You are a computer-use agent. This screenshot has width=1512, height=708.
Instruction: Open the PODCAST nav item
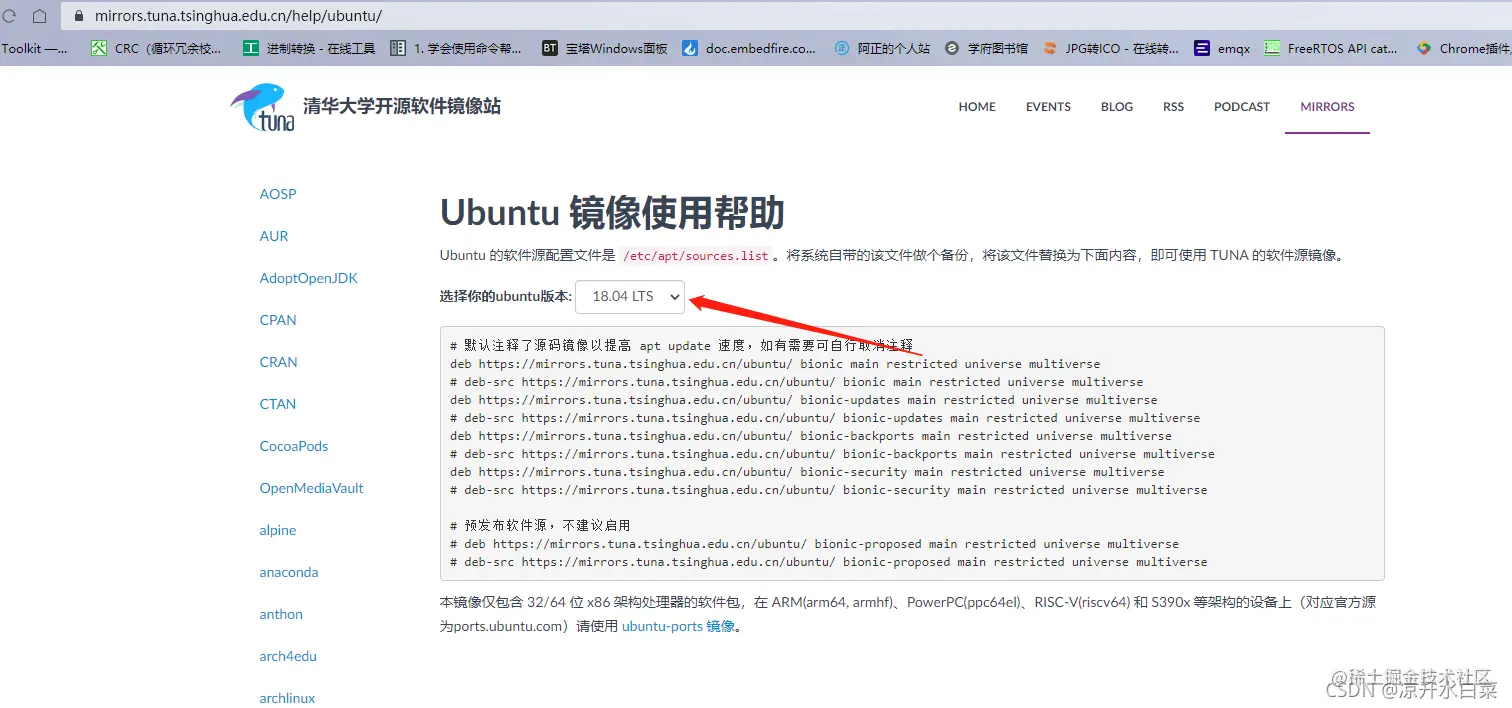[1242, 107]
